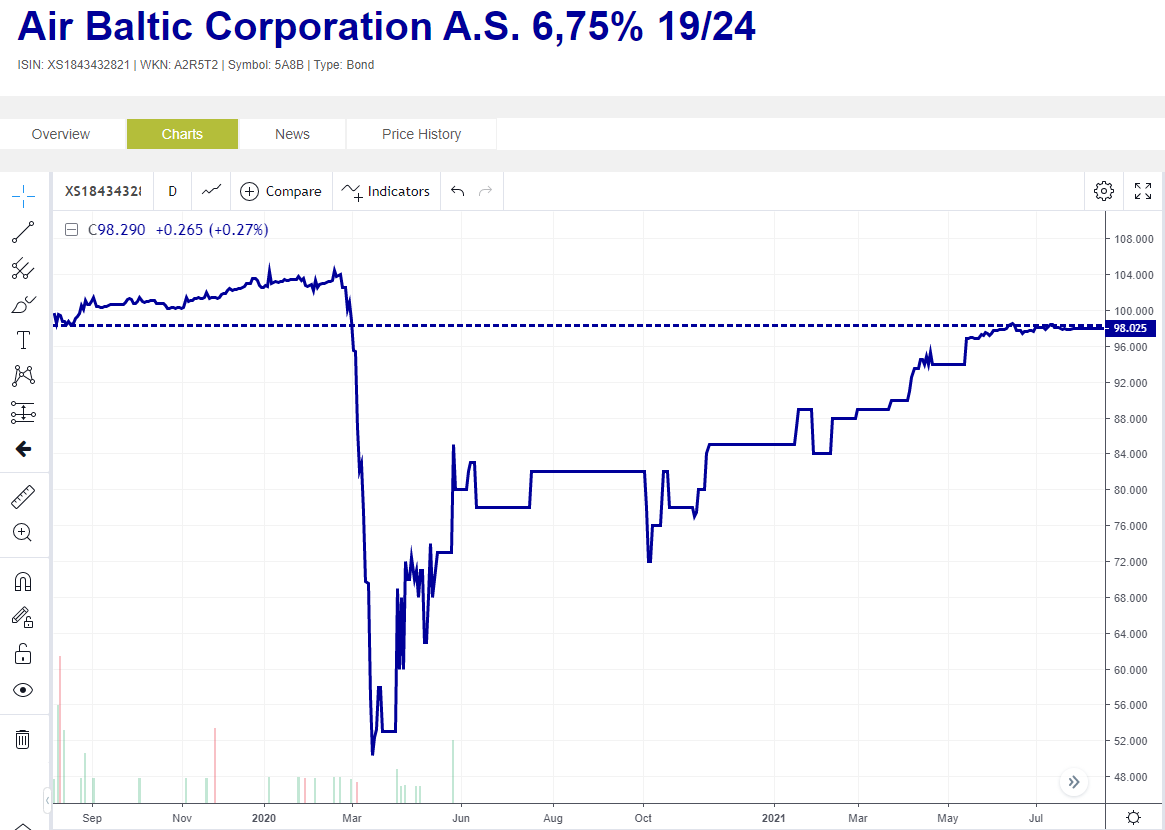Pick the brush drawing tool
The height and width of the screenshot is (830, 1165).
23,304
